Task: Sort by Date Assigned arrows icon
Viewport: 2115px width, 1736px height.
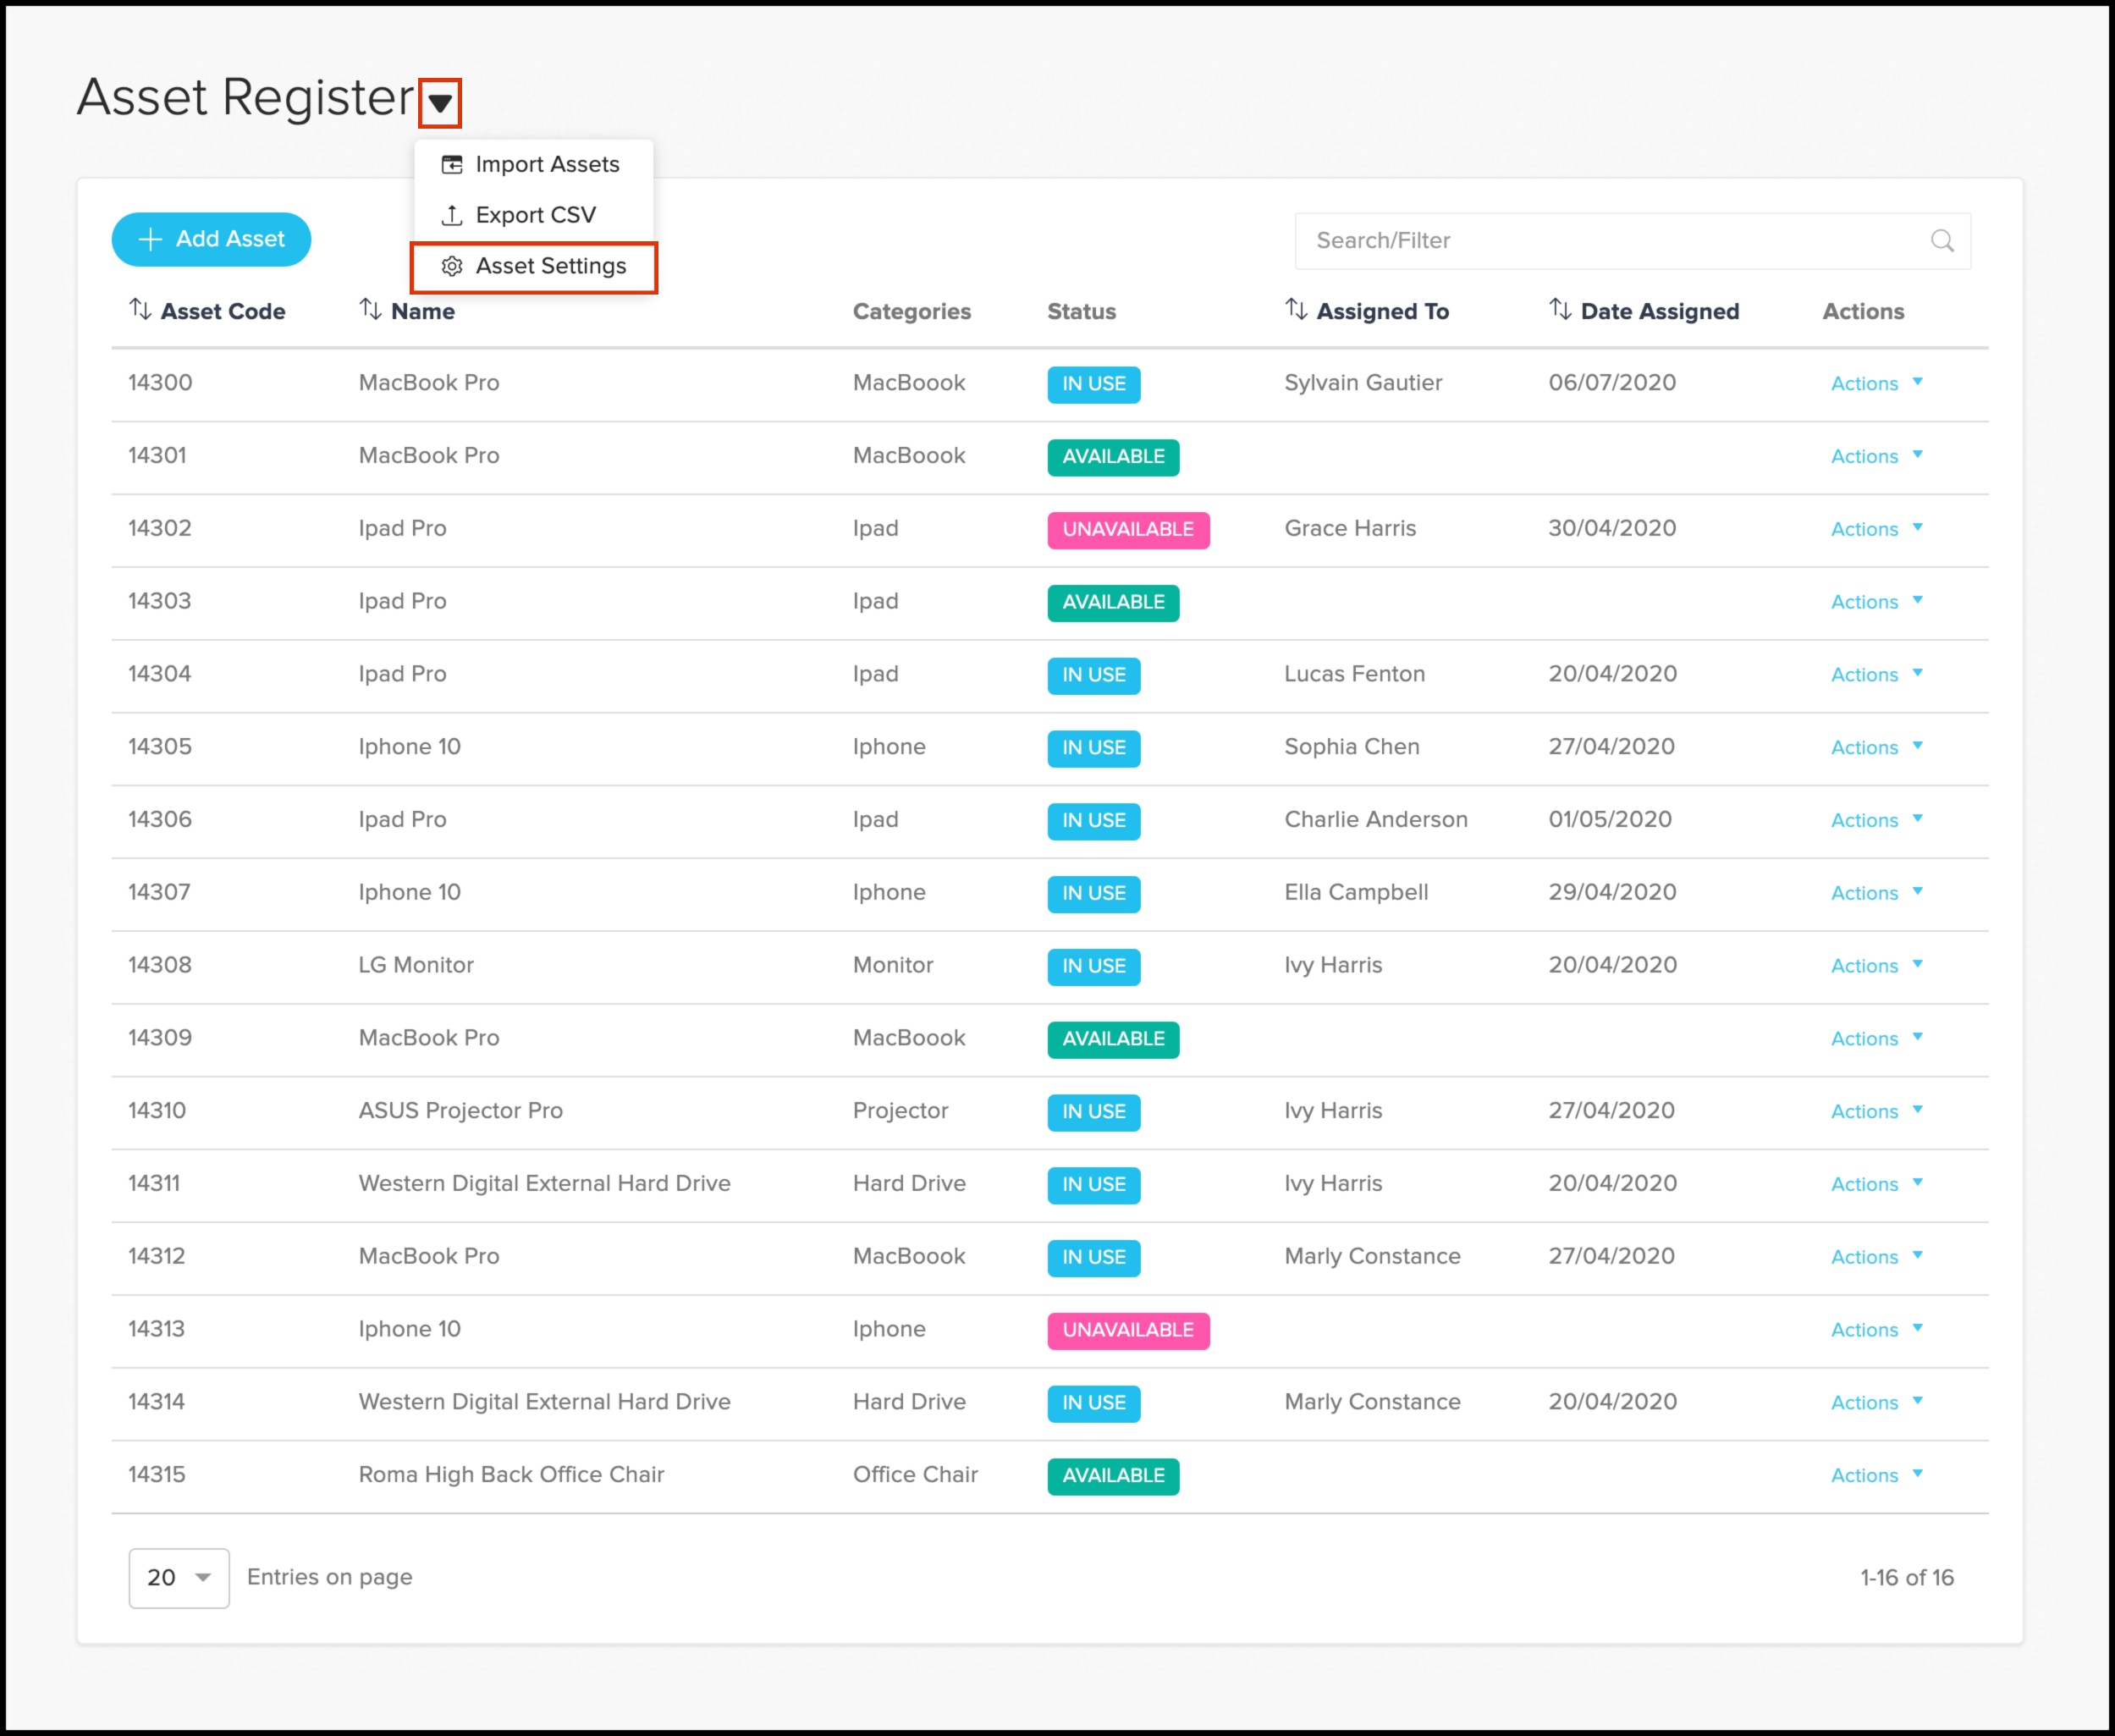Action: click(x=1560, y=310)
